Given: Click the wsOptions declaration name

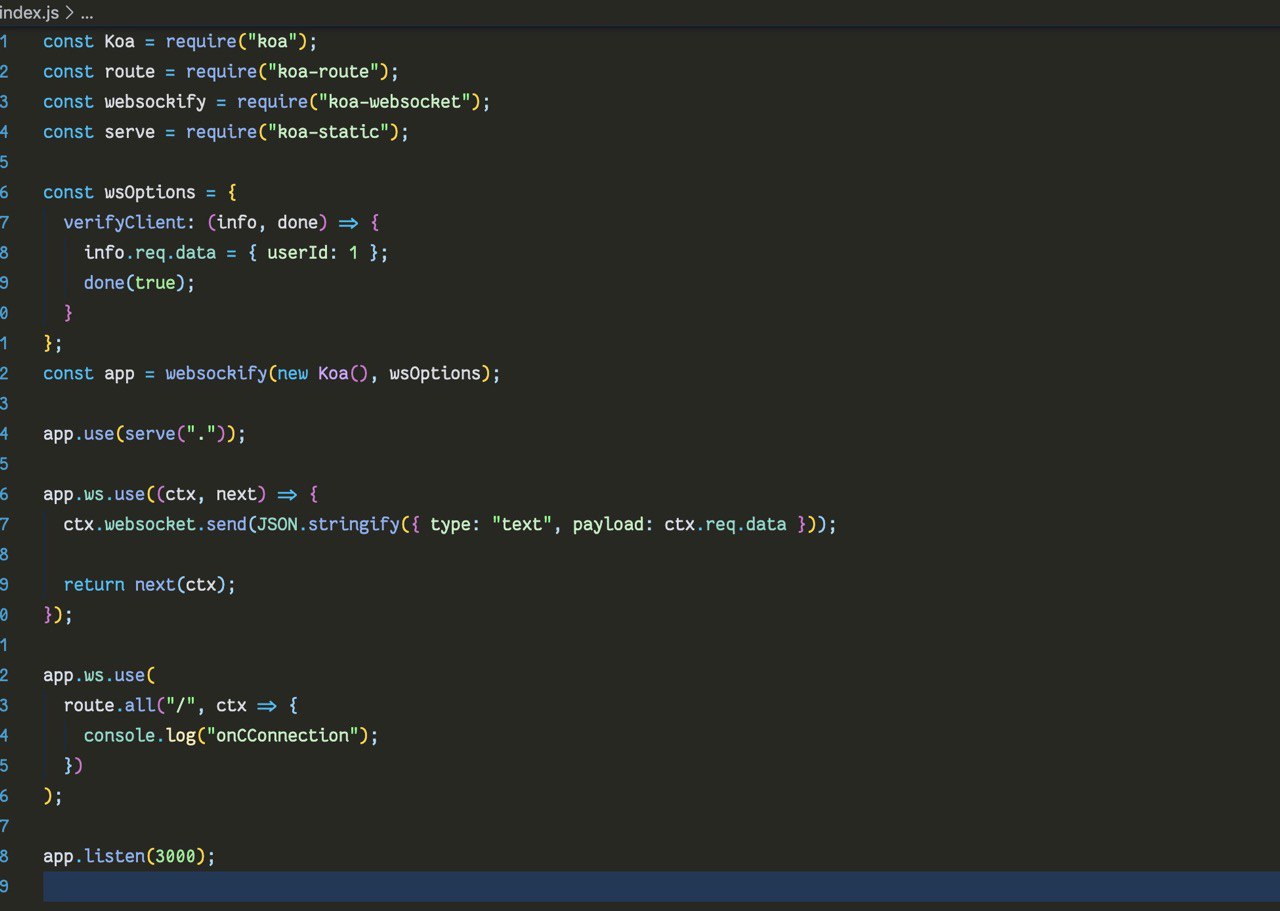Looking at the screenshot, I should coord(150,192).
